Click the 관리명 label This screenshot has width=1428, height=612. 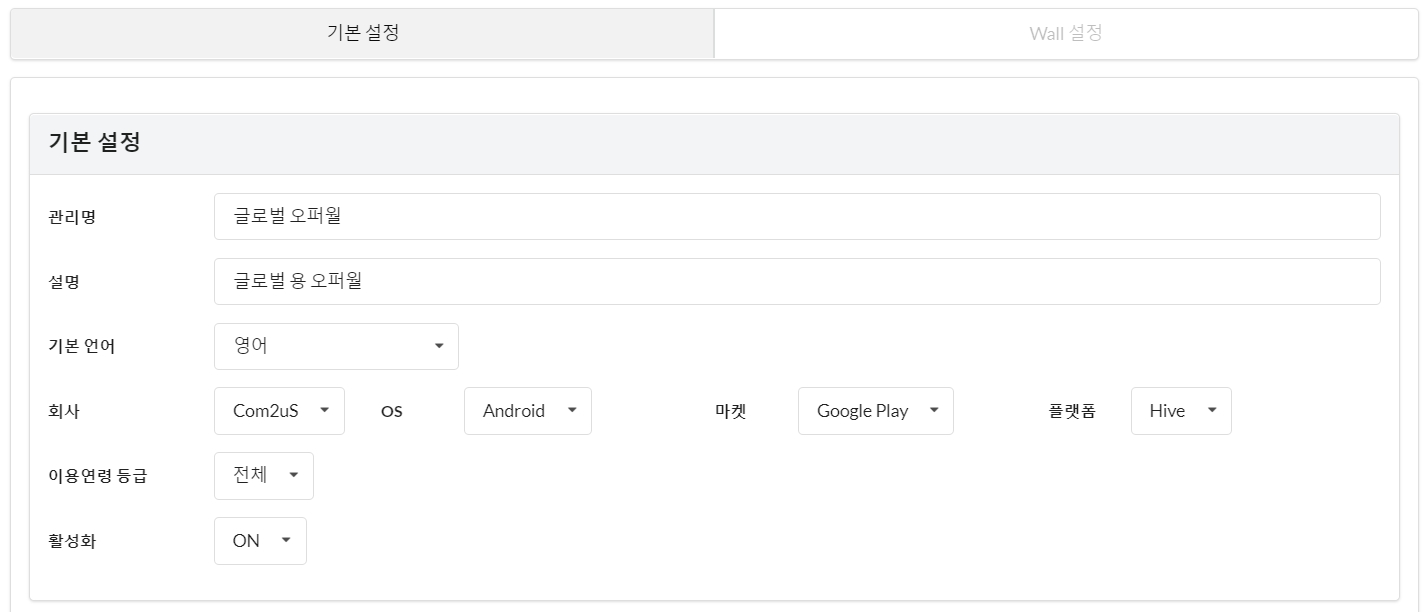tap(72, 217)
